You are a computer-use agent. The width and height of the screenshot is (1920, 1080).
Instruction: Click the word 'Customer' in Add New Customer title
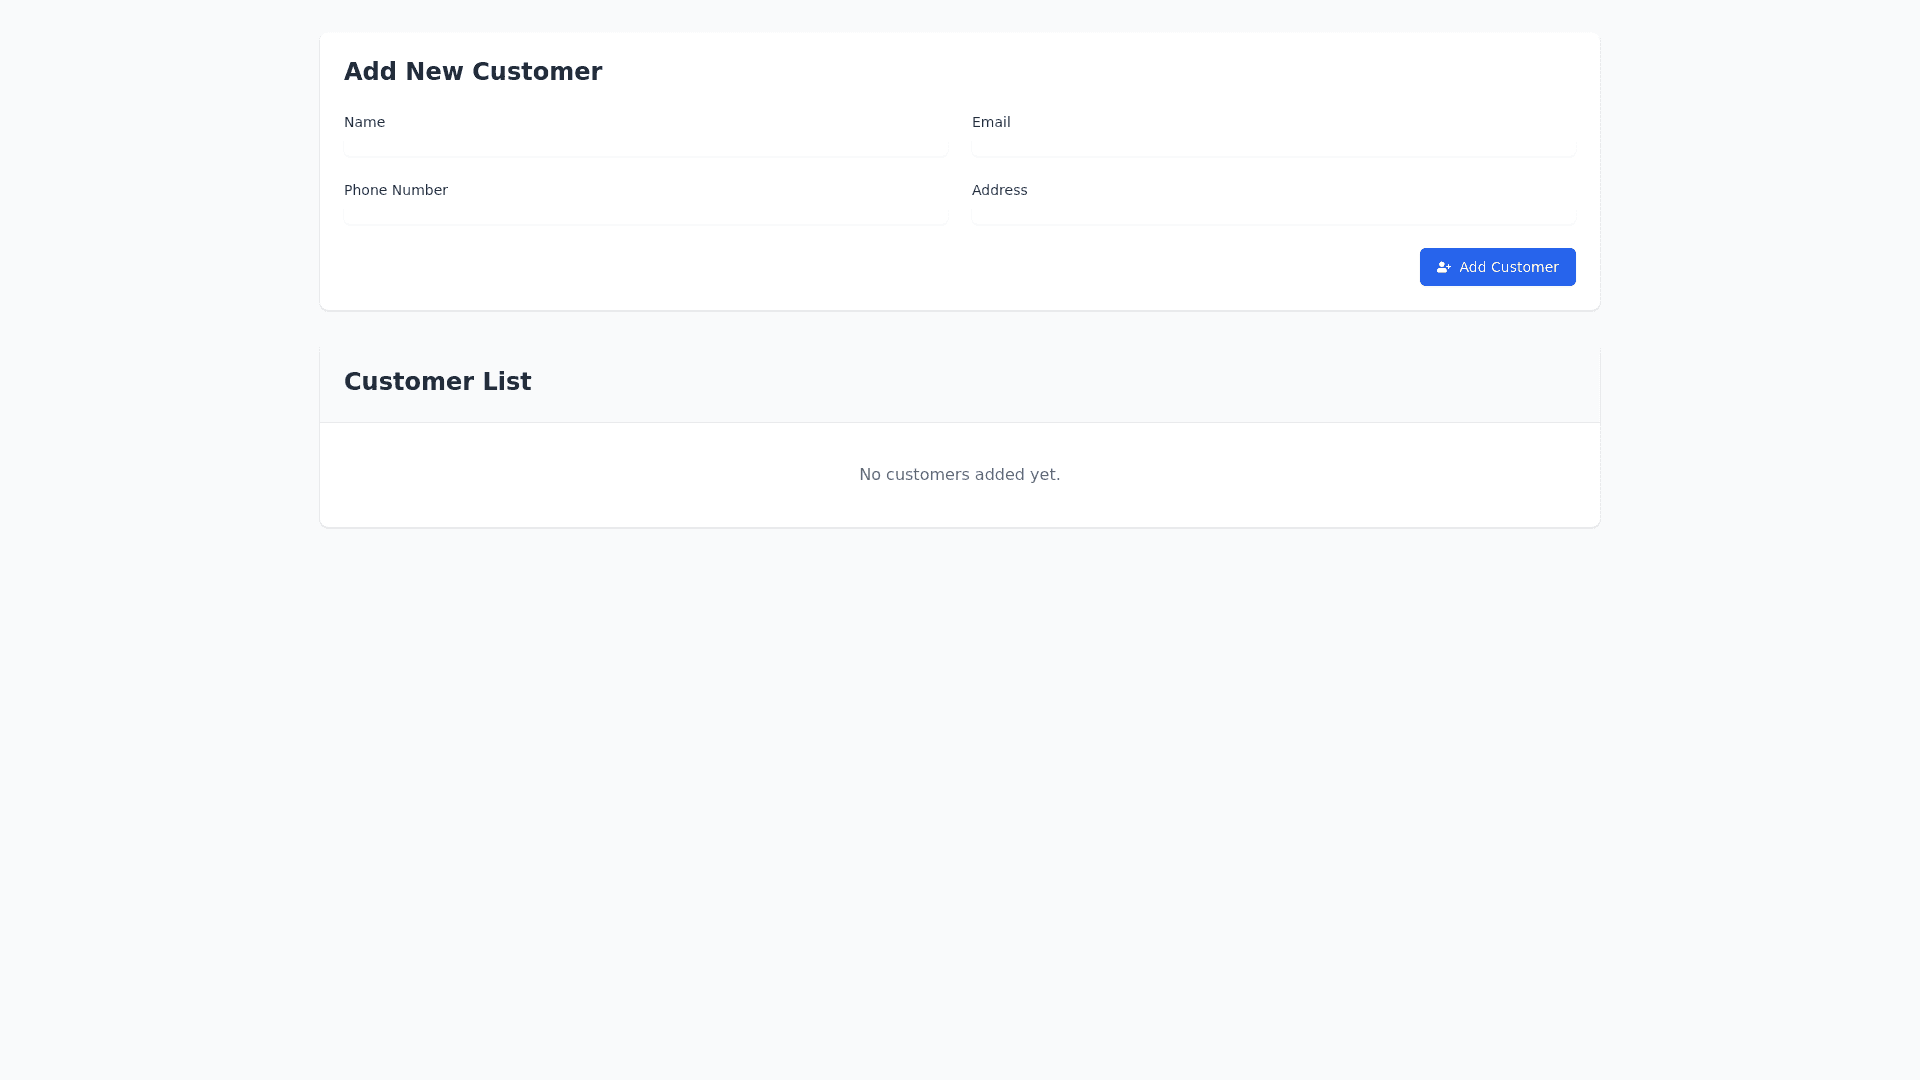point(536,72)
